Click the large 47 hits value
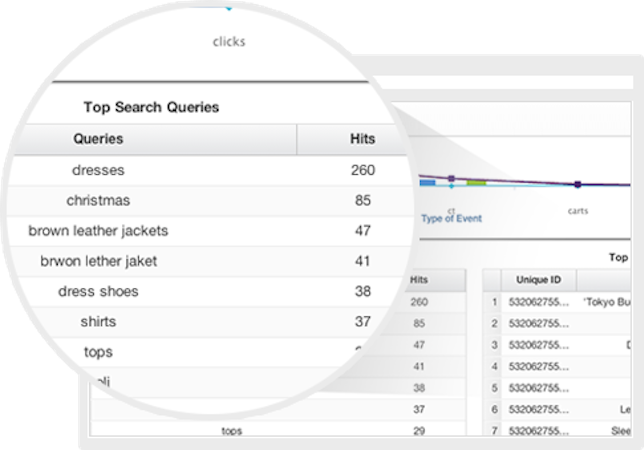This screenshot has width=644, height=450. click(x=363, y=231)
